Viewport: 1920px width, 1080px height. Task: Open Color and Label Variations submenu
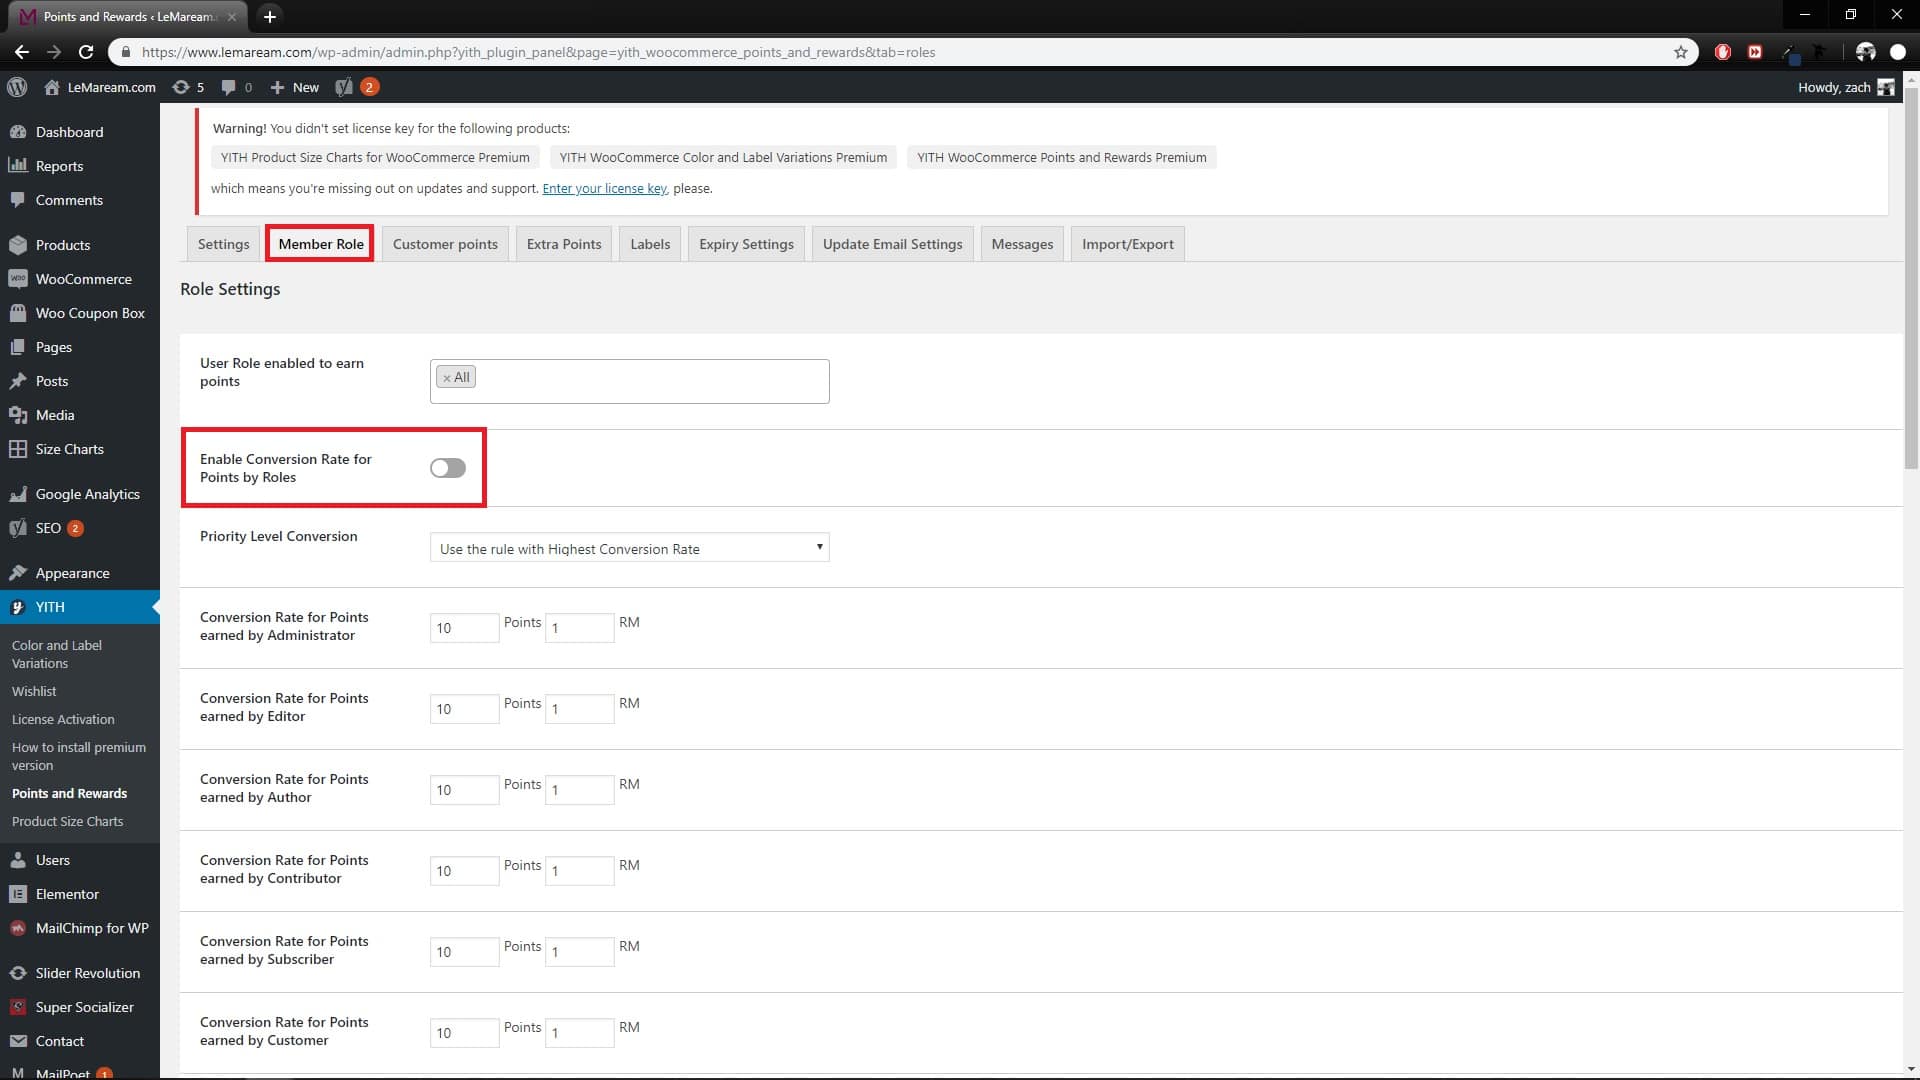point(57,654)
